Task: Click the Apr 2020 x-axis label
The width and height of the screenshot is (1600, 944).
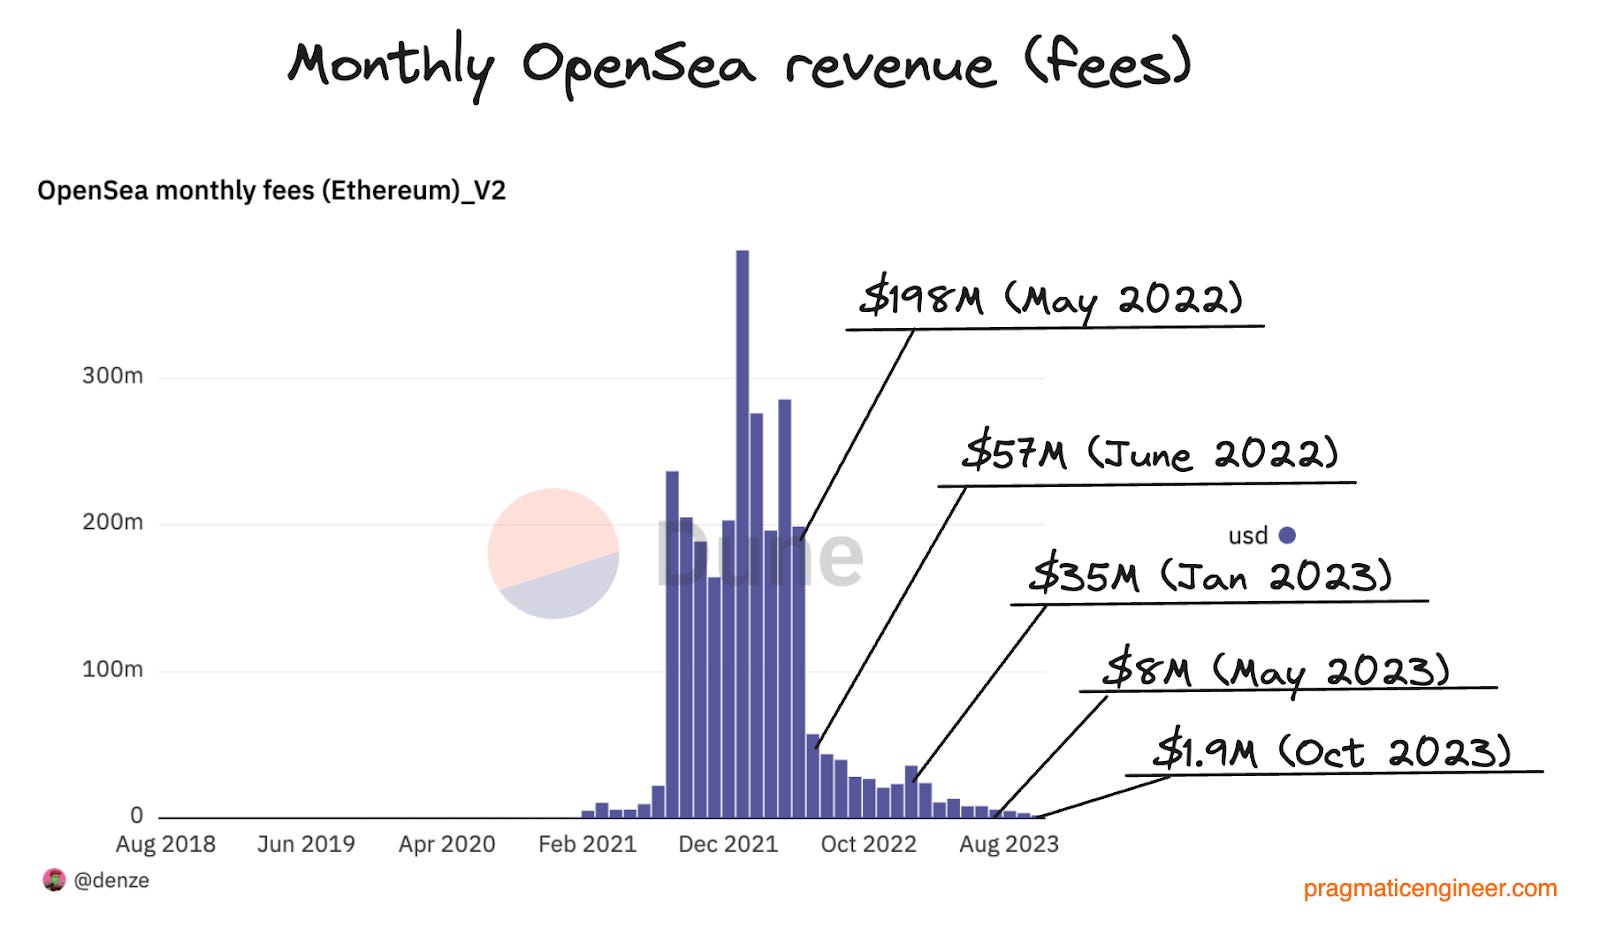Action: tap(447, 844)
